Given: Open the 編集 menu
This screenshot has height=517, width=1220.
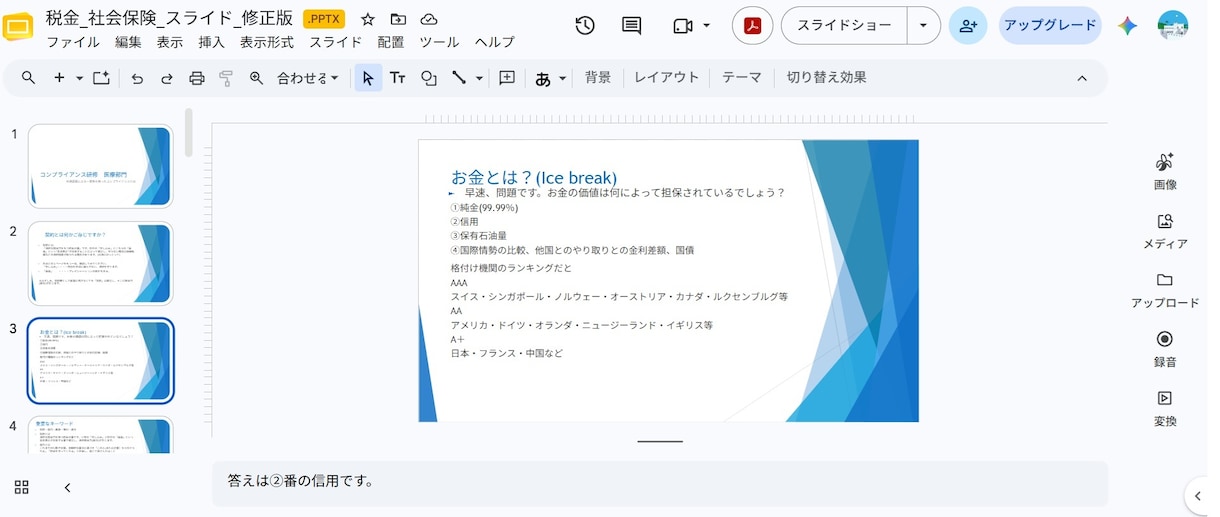Looking at the screenshot, I should pos(128,42).
